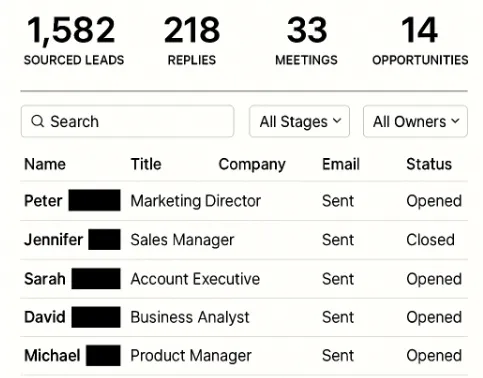Expand the All Owners dropdown

click(415, 121)
